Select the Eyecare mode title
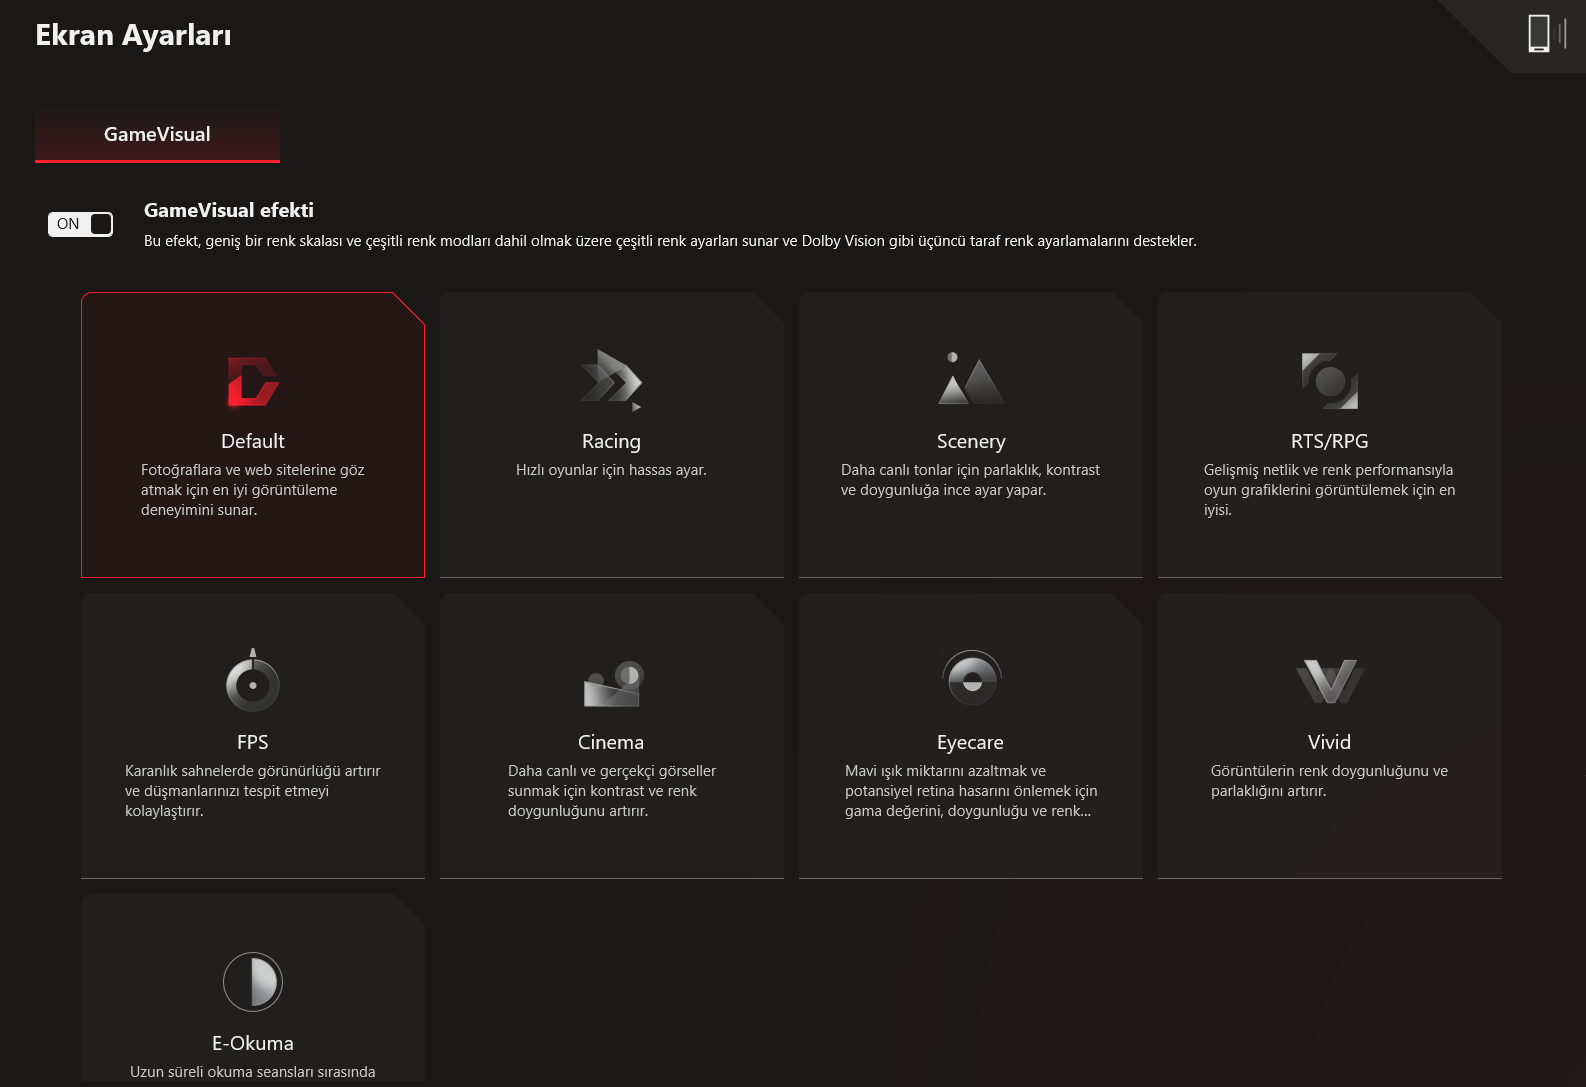This screenshot has height=1087, width=1586. coord(970,742)
